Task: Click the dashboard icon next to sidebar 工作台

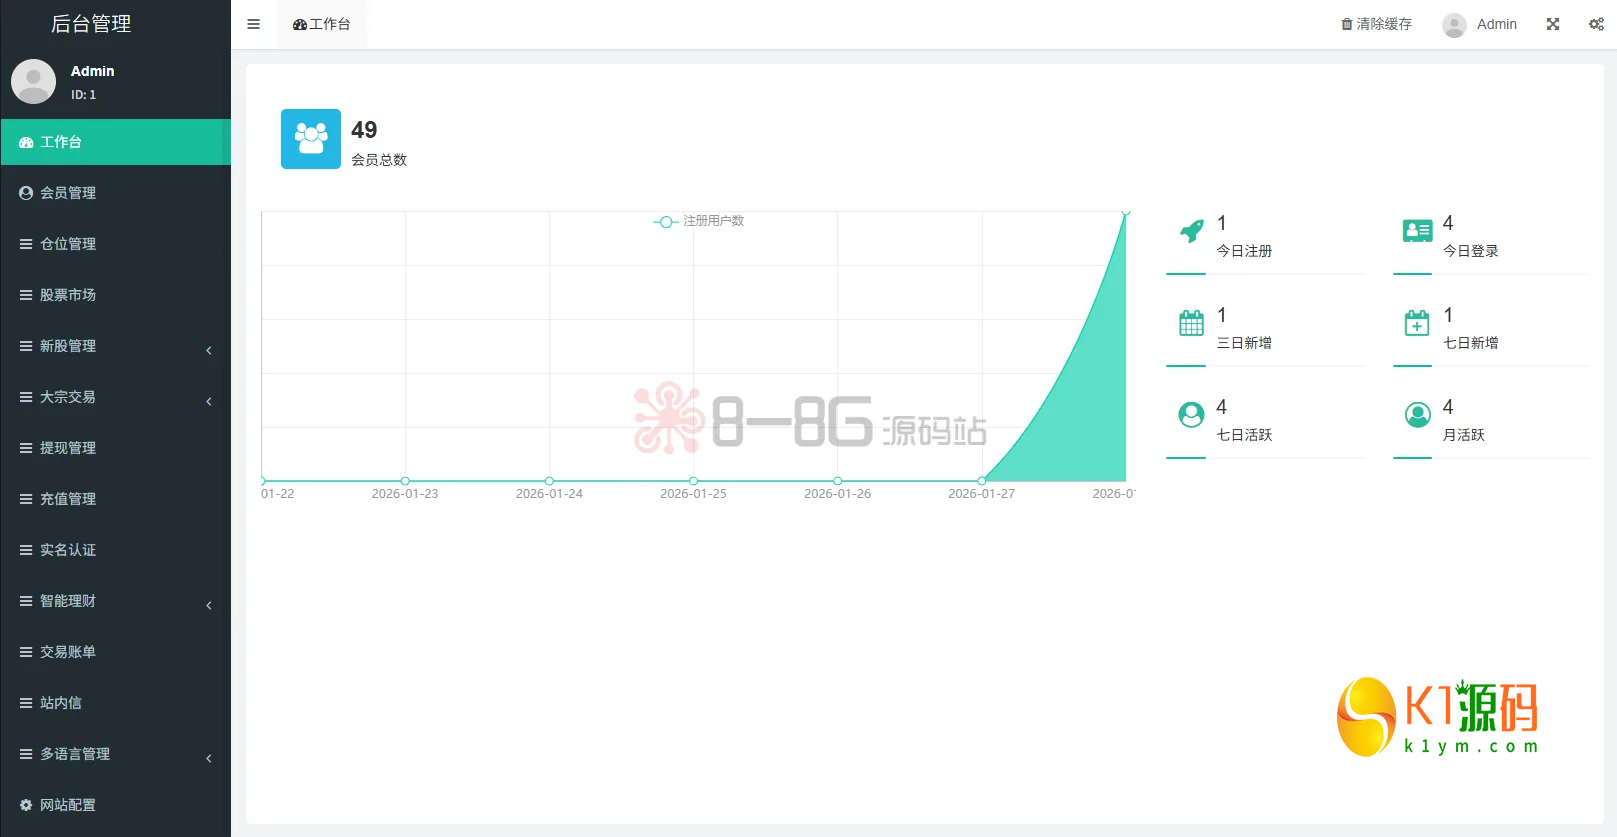Action: pyautogui.click(x=26, y=142)
